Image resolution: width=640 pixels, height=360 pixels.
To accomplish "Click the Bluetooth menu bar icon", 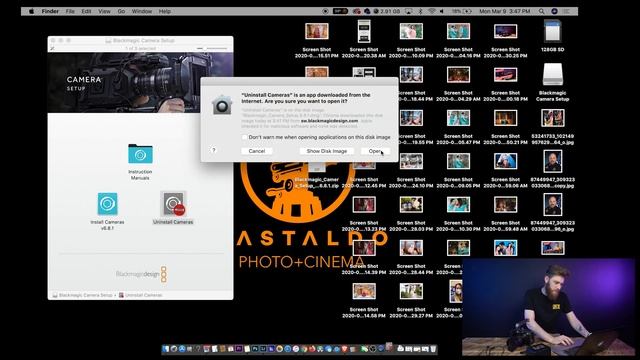I will (420, 11).
